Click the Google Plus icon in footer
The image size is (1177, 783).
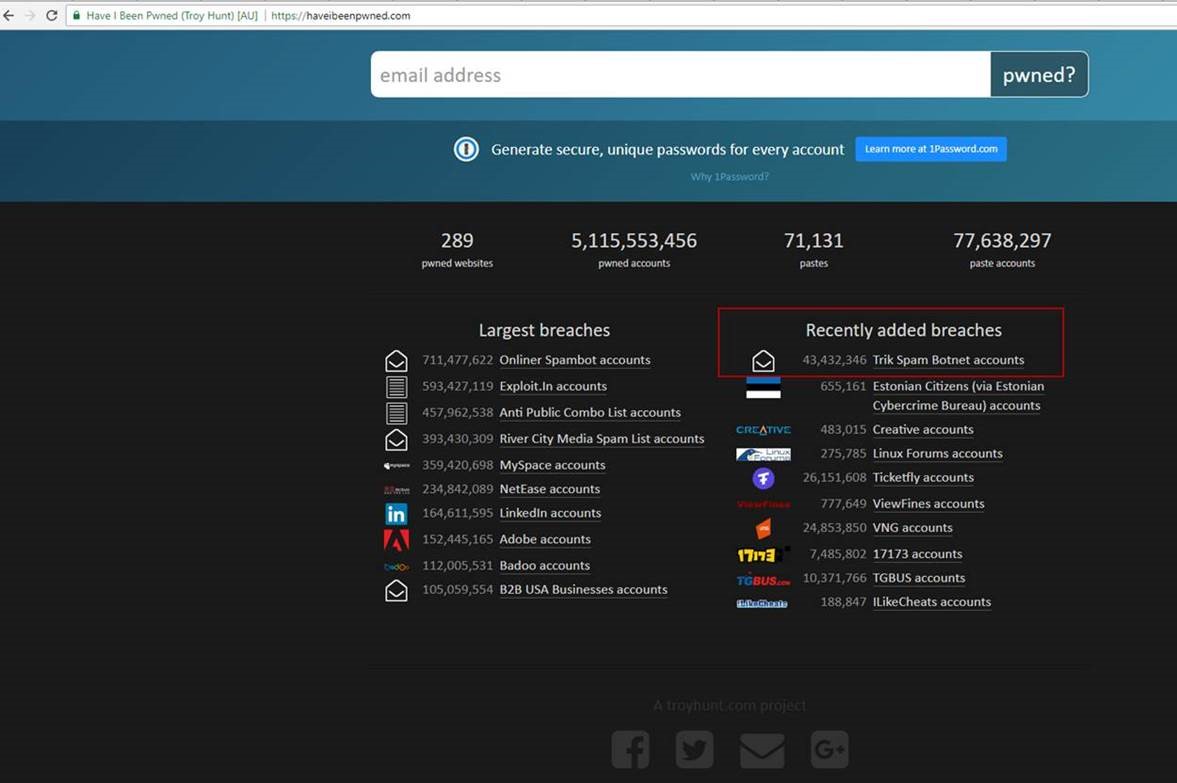(829, 749)
